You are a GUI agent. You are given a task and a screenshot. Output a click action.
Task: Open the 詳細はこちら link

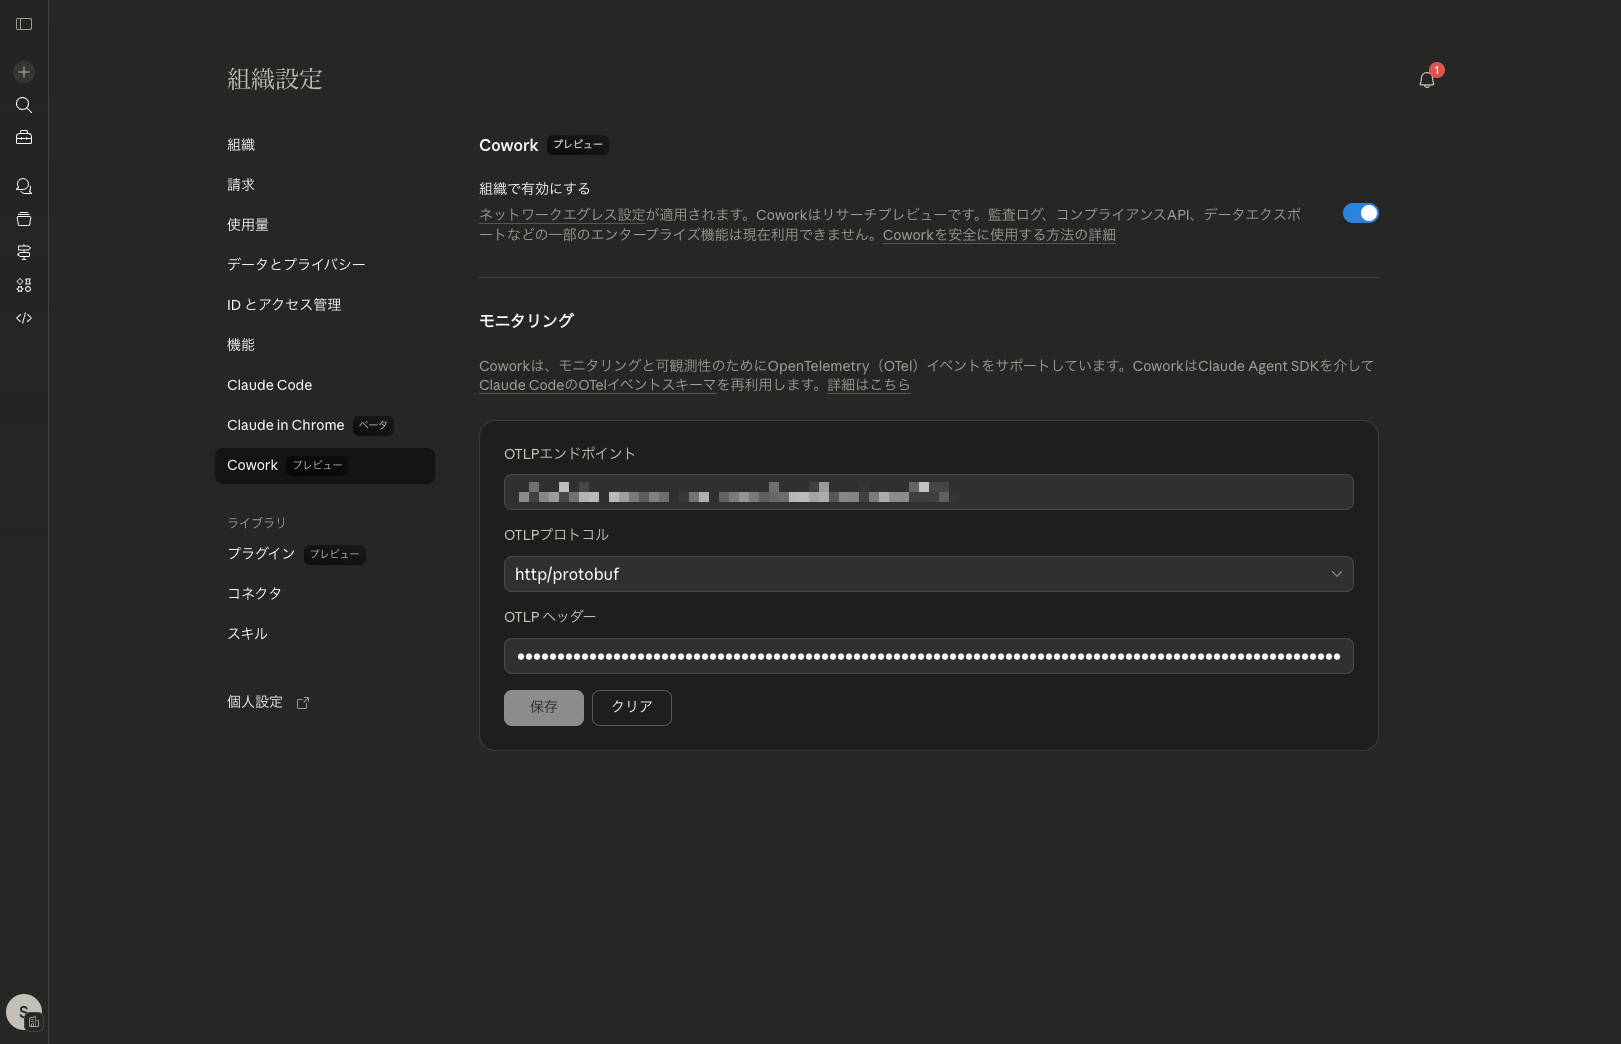click(868, 385)
